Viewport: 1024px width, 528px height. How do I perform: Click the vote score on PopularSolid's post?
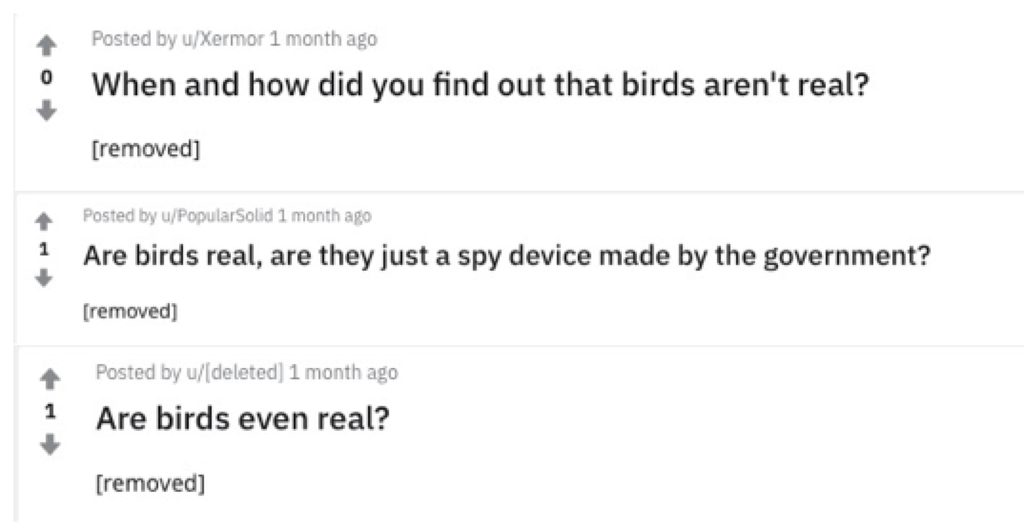(x=43, y=249)
